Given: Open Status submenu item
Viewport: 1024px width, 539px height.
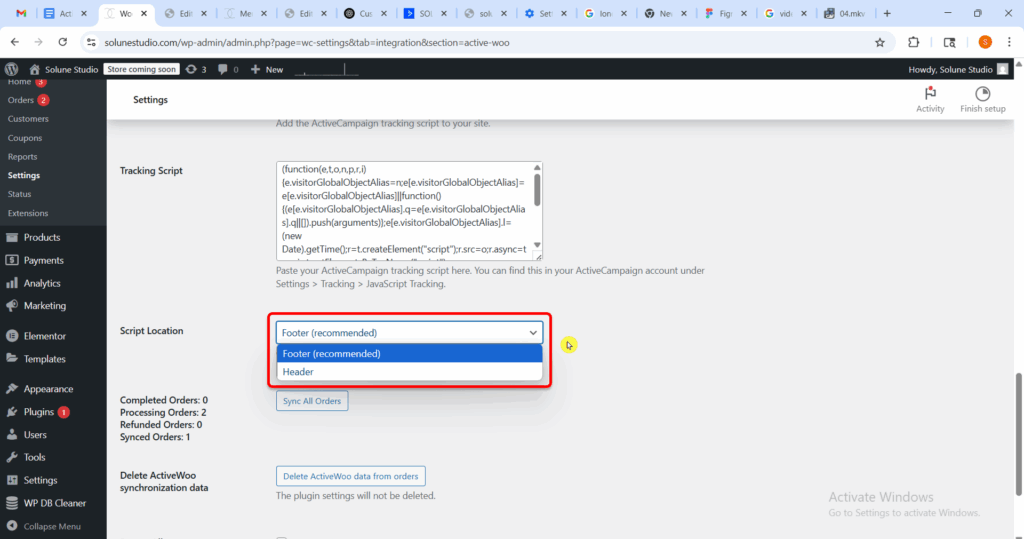Looking at the screenshot, I should 19,194.
